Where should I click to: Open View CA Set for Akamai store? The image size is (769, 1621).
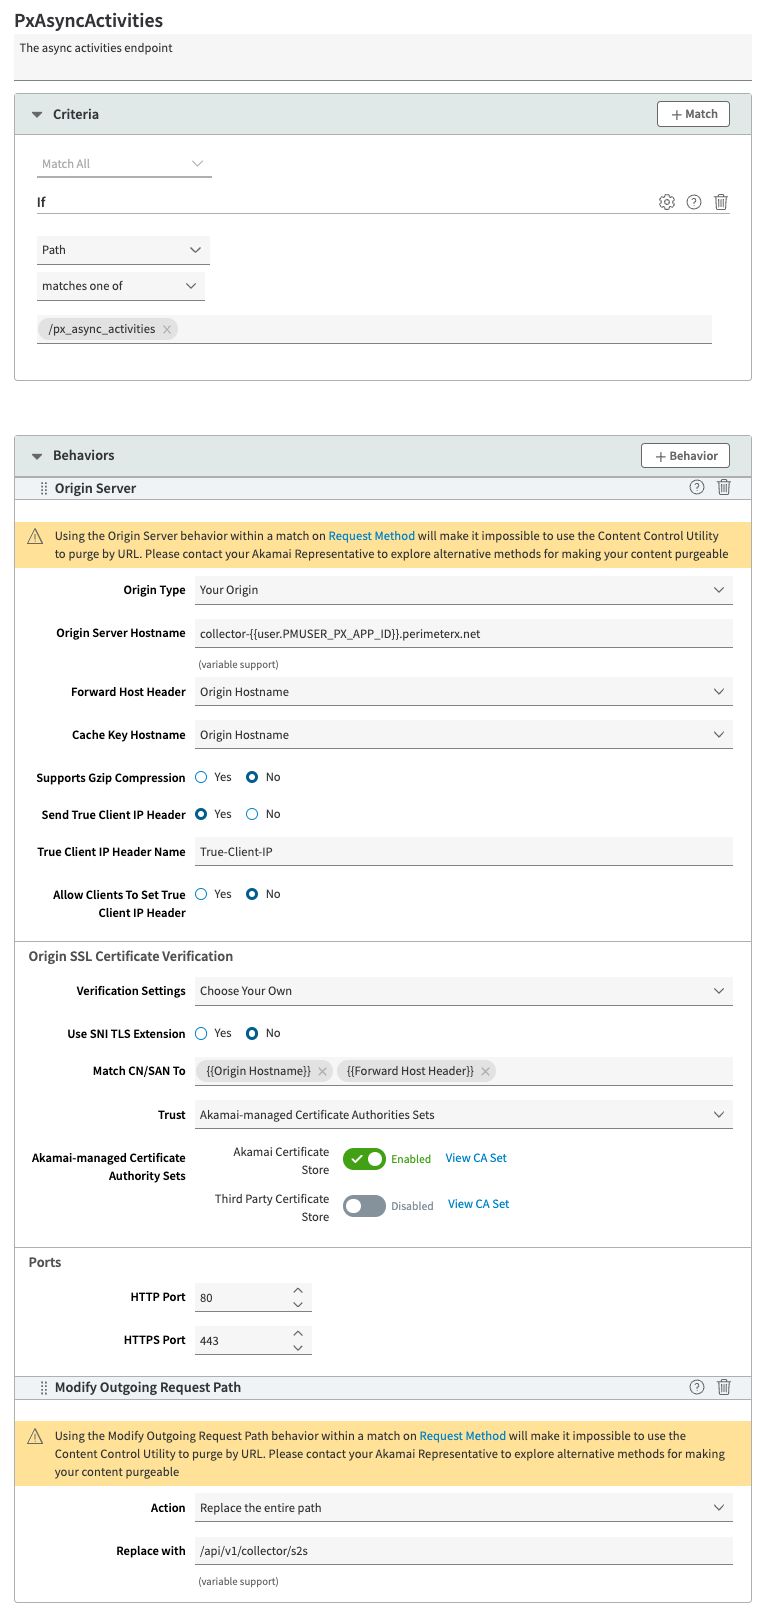476,1158
